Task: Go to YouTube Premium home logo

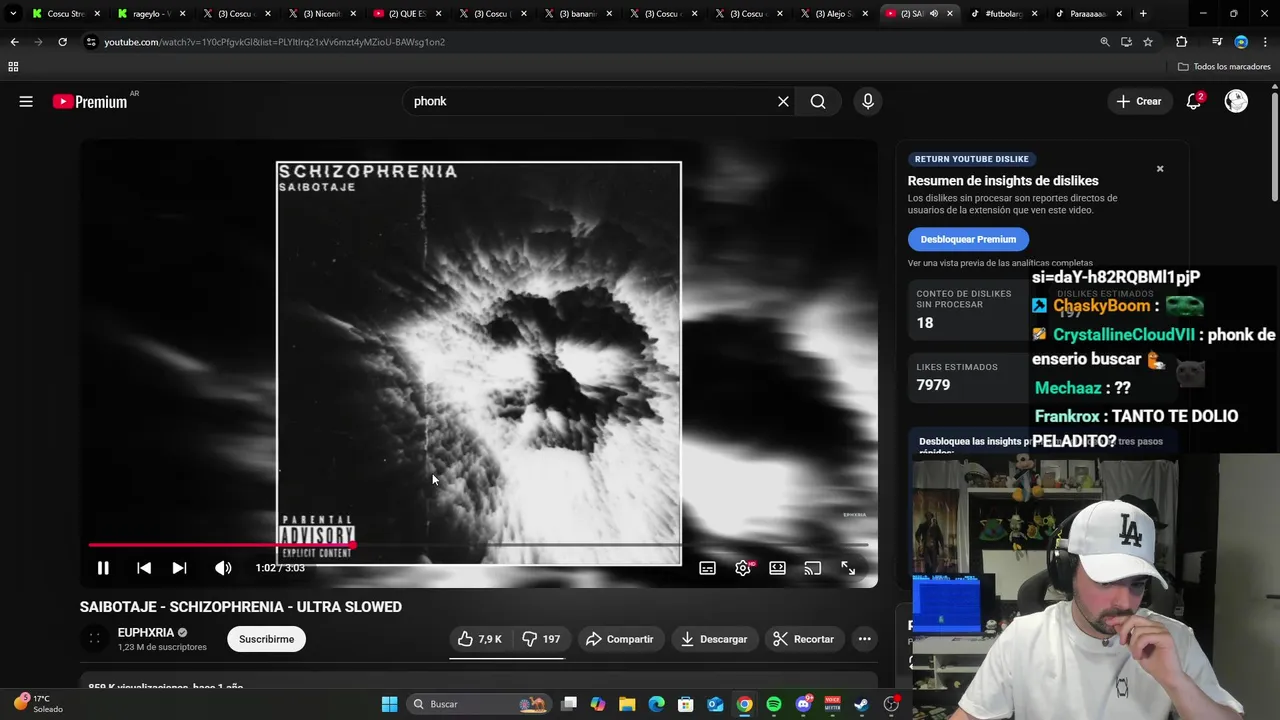Action: coord(90,101)
